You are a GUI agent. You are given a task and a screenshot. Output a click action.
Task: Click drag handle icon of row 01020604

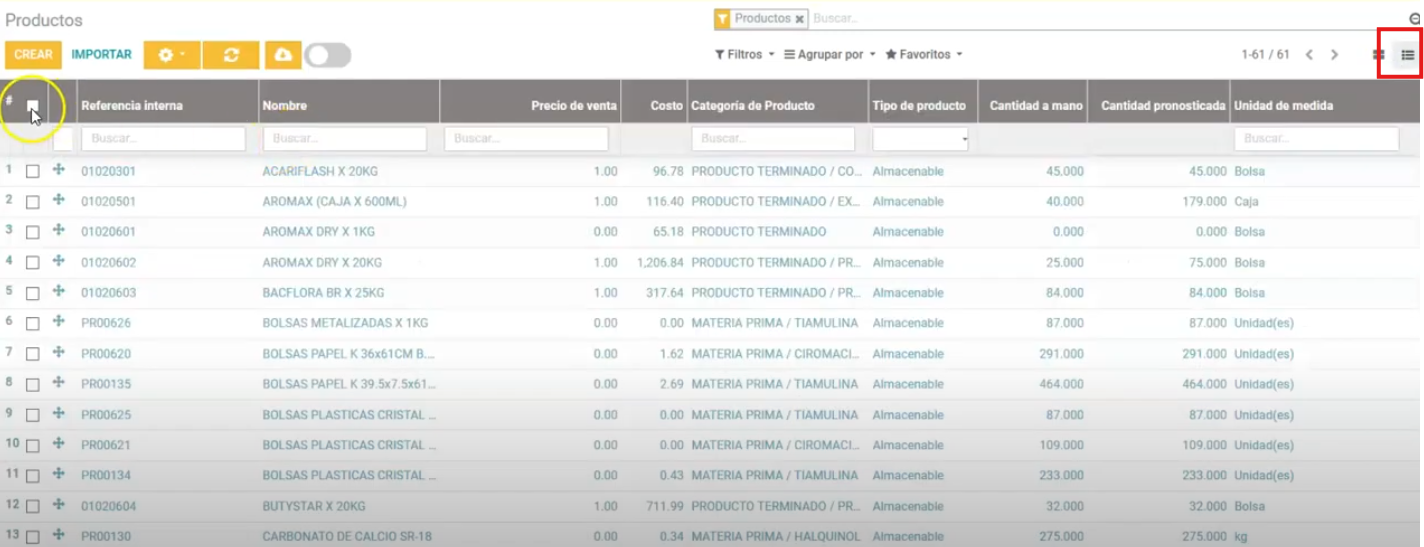click(x=59, y=504)
